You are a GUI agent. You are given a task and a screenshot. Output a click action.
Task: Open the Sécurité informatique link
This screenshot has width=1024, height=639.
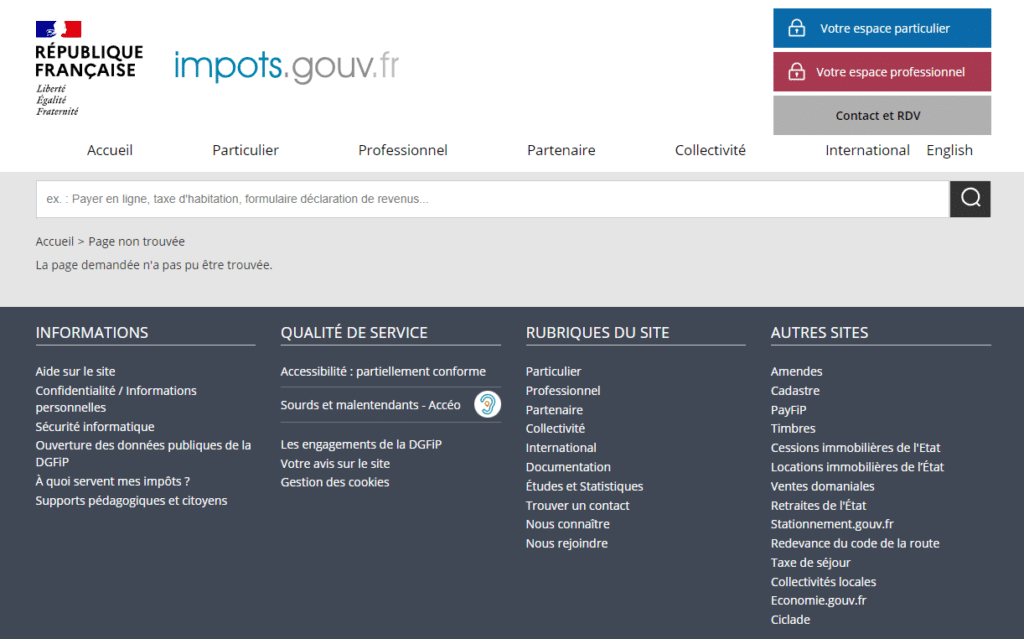(95, 427)
